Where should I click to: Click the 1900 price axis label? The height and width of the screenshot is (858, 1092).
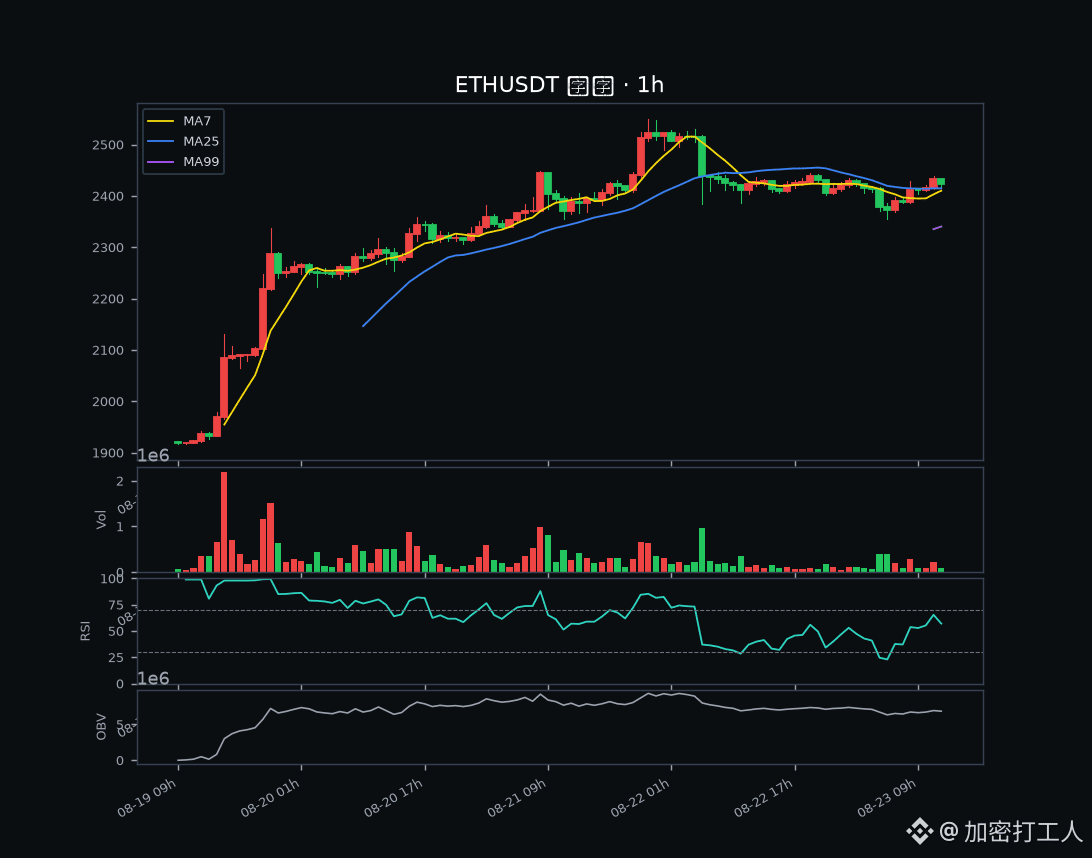pyautogui.click(x=108, y=453)
